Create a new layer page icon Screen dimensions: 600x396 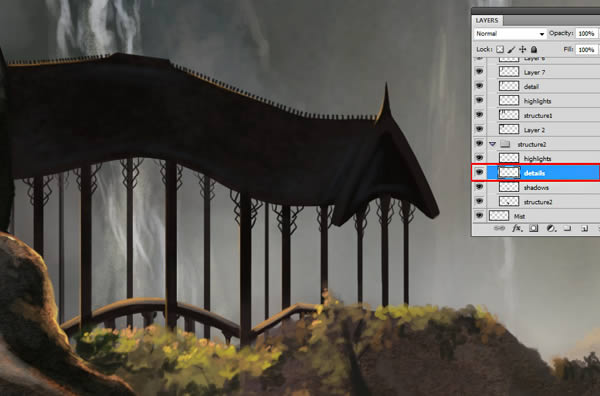(584, 228)
